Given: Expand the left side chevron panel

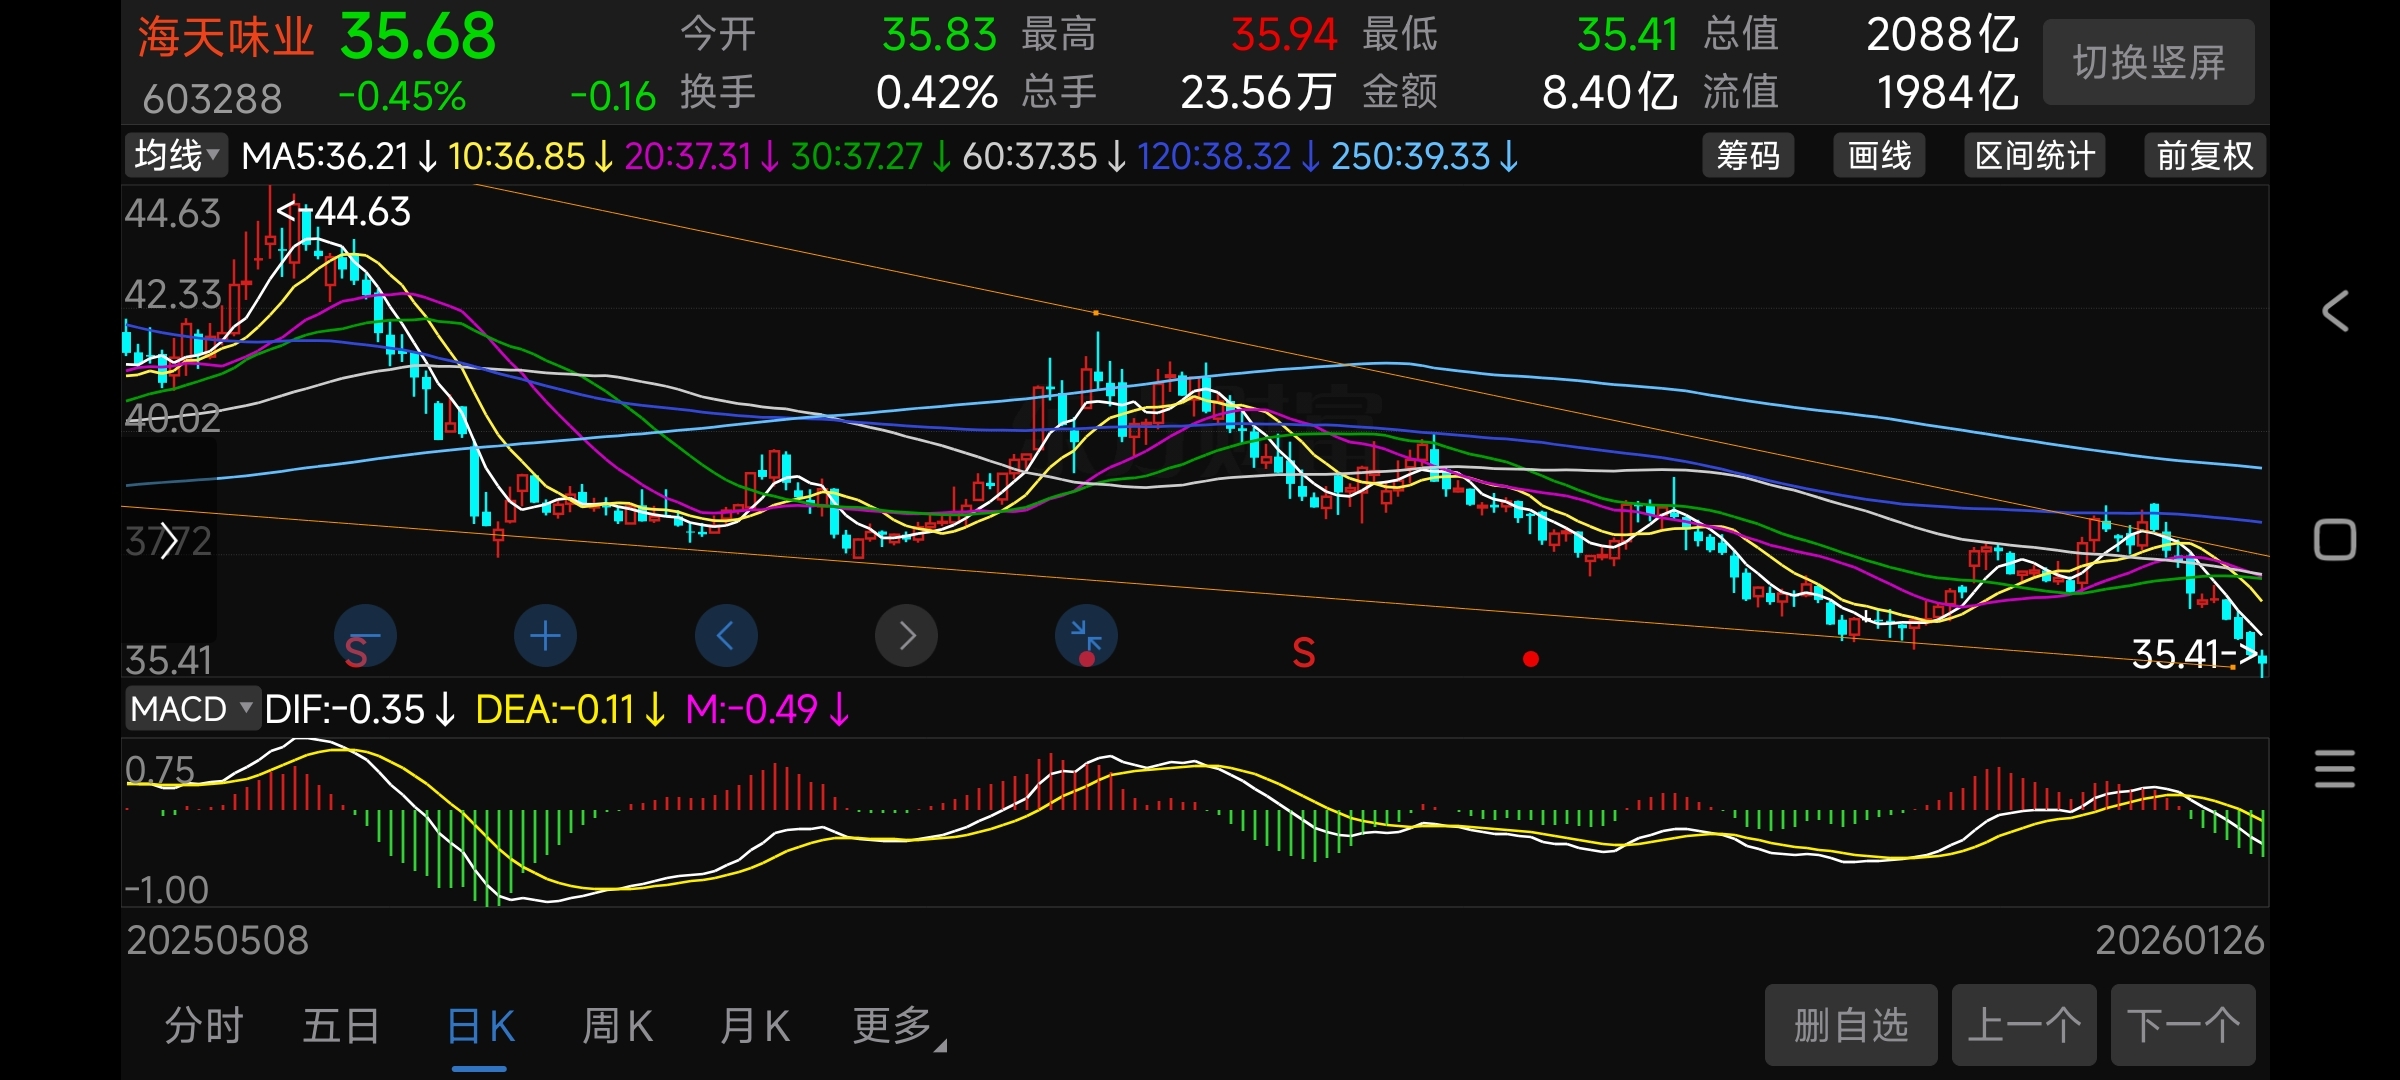Looking at the screenshot, I should pyautogui.click(x=168, y=541).
